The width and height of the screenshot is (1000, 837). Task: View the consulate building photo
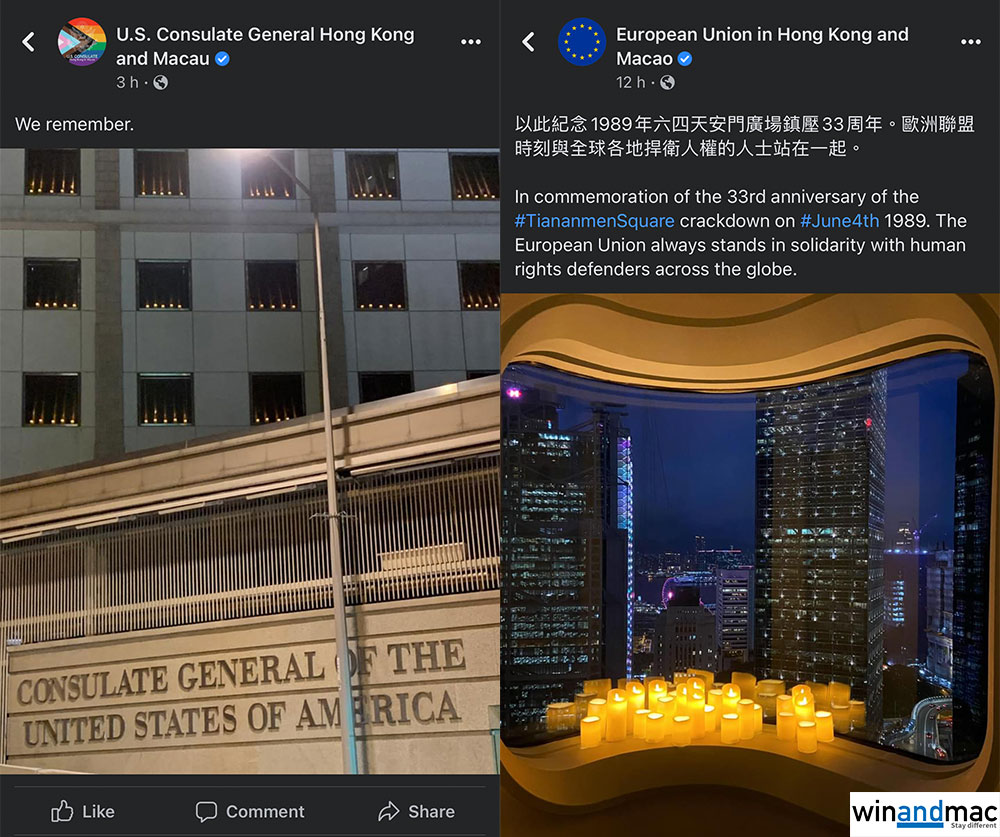250,461
